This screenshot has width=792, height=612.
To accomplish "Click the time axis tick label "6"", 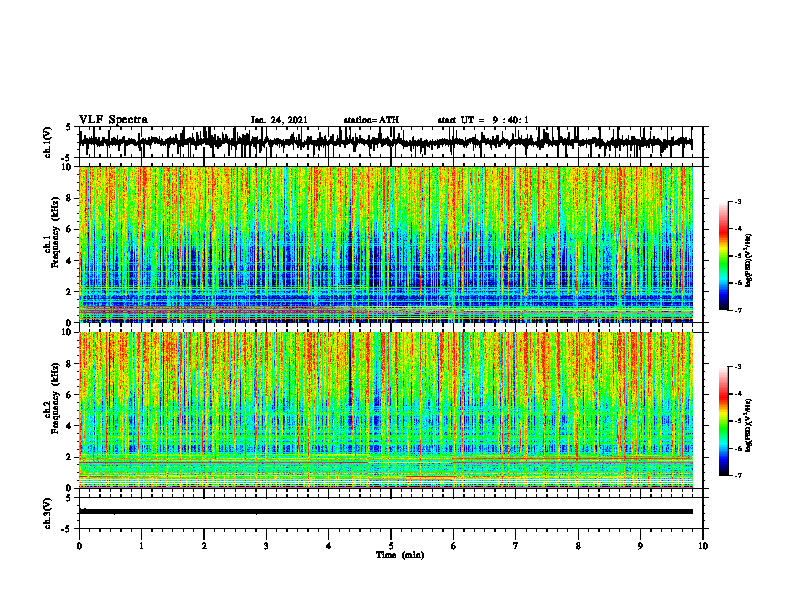I will coord(454,546).
